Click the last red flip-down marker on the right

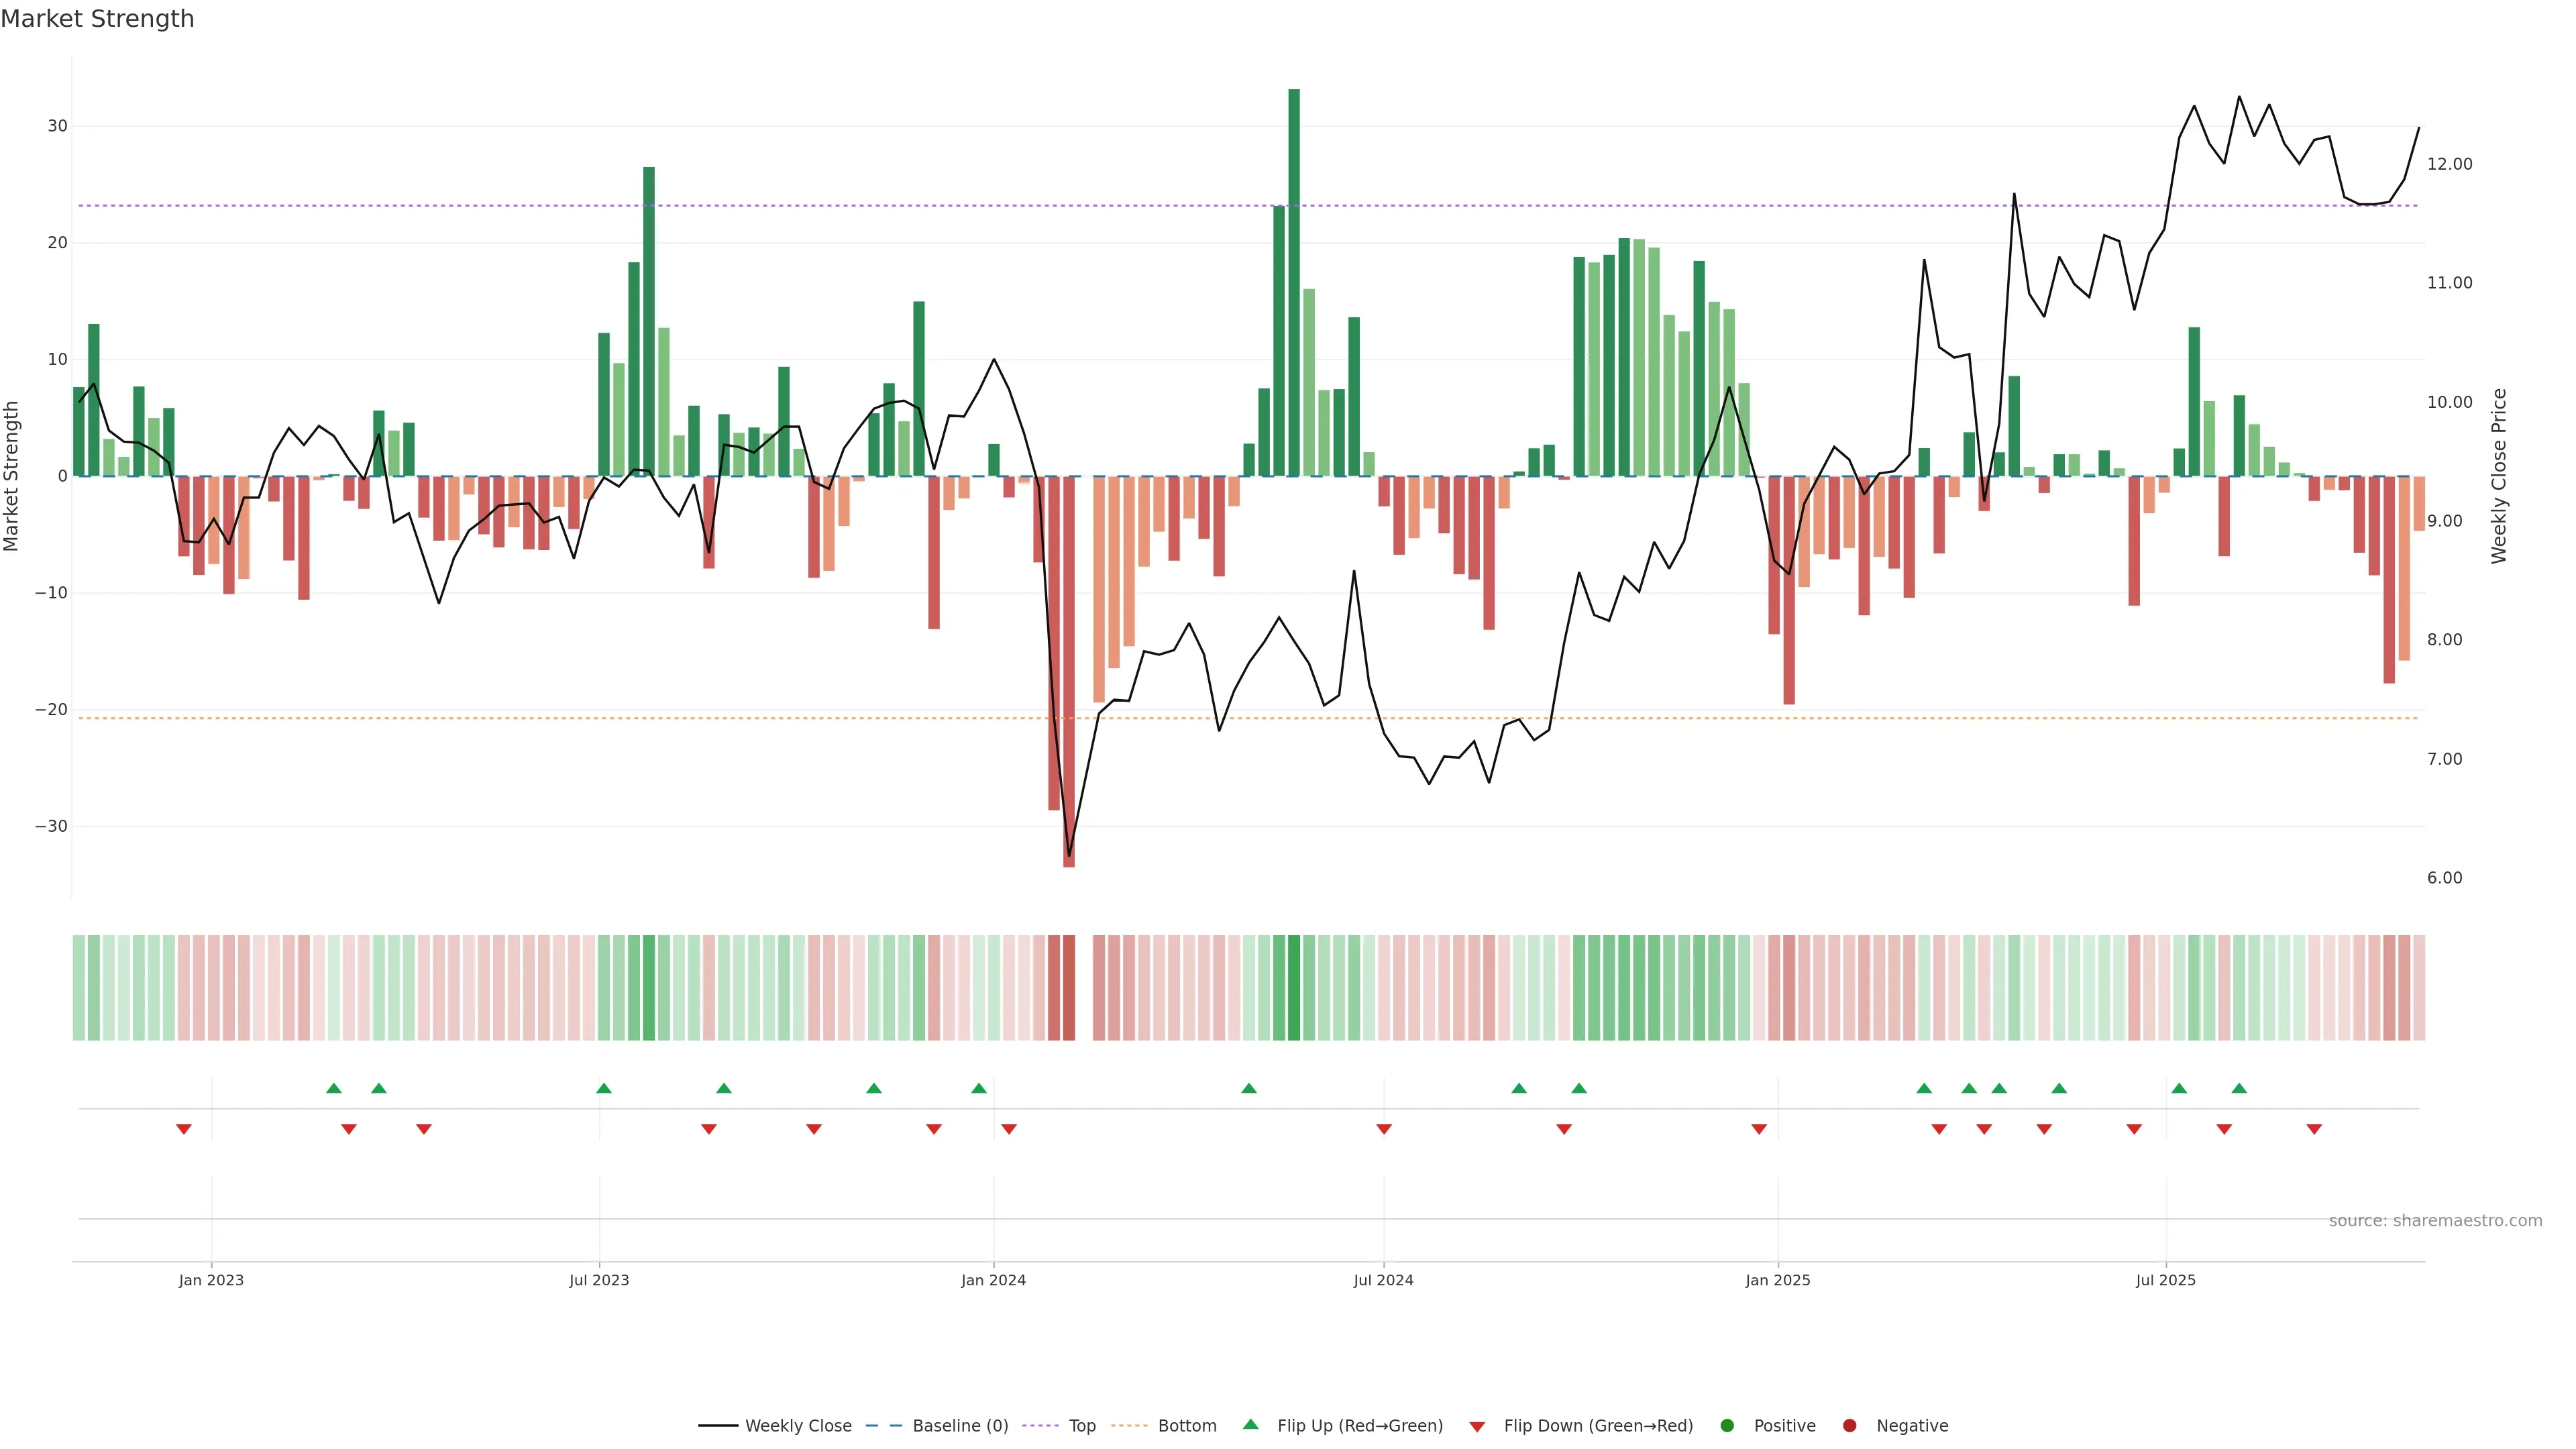[2314, 1129]
